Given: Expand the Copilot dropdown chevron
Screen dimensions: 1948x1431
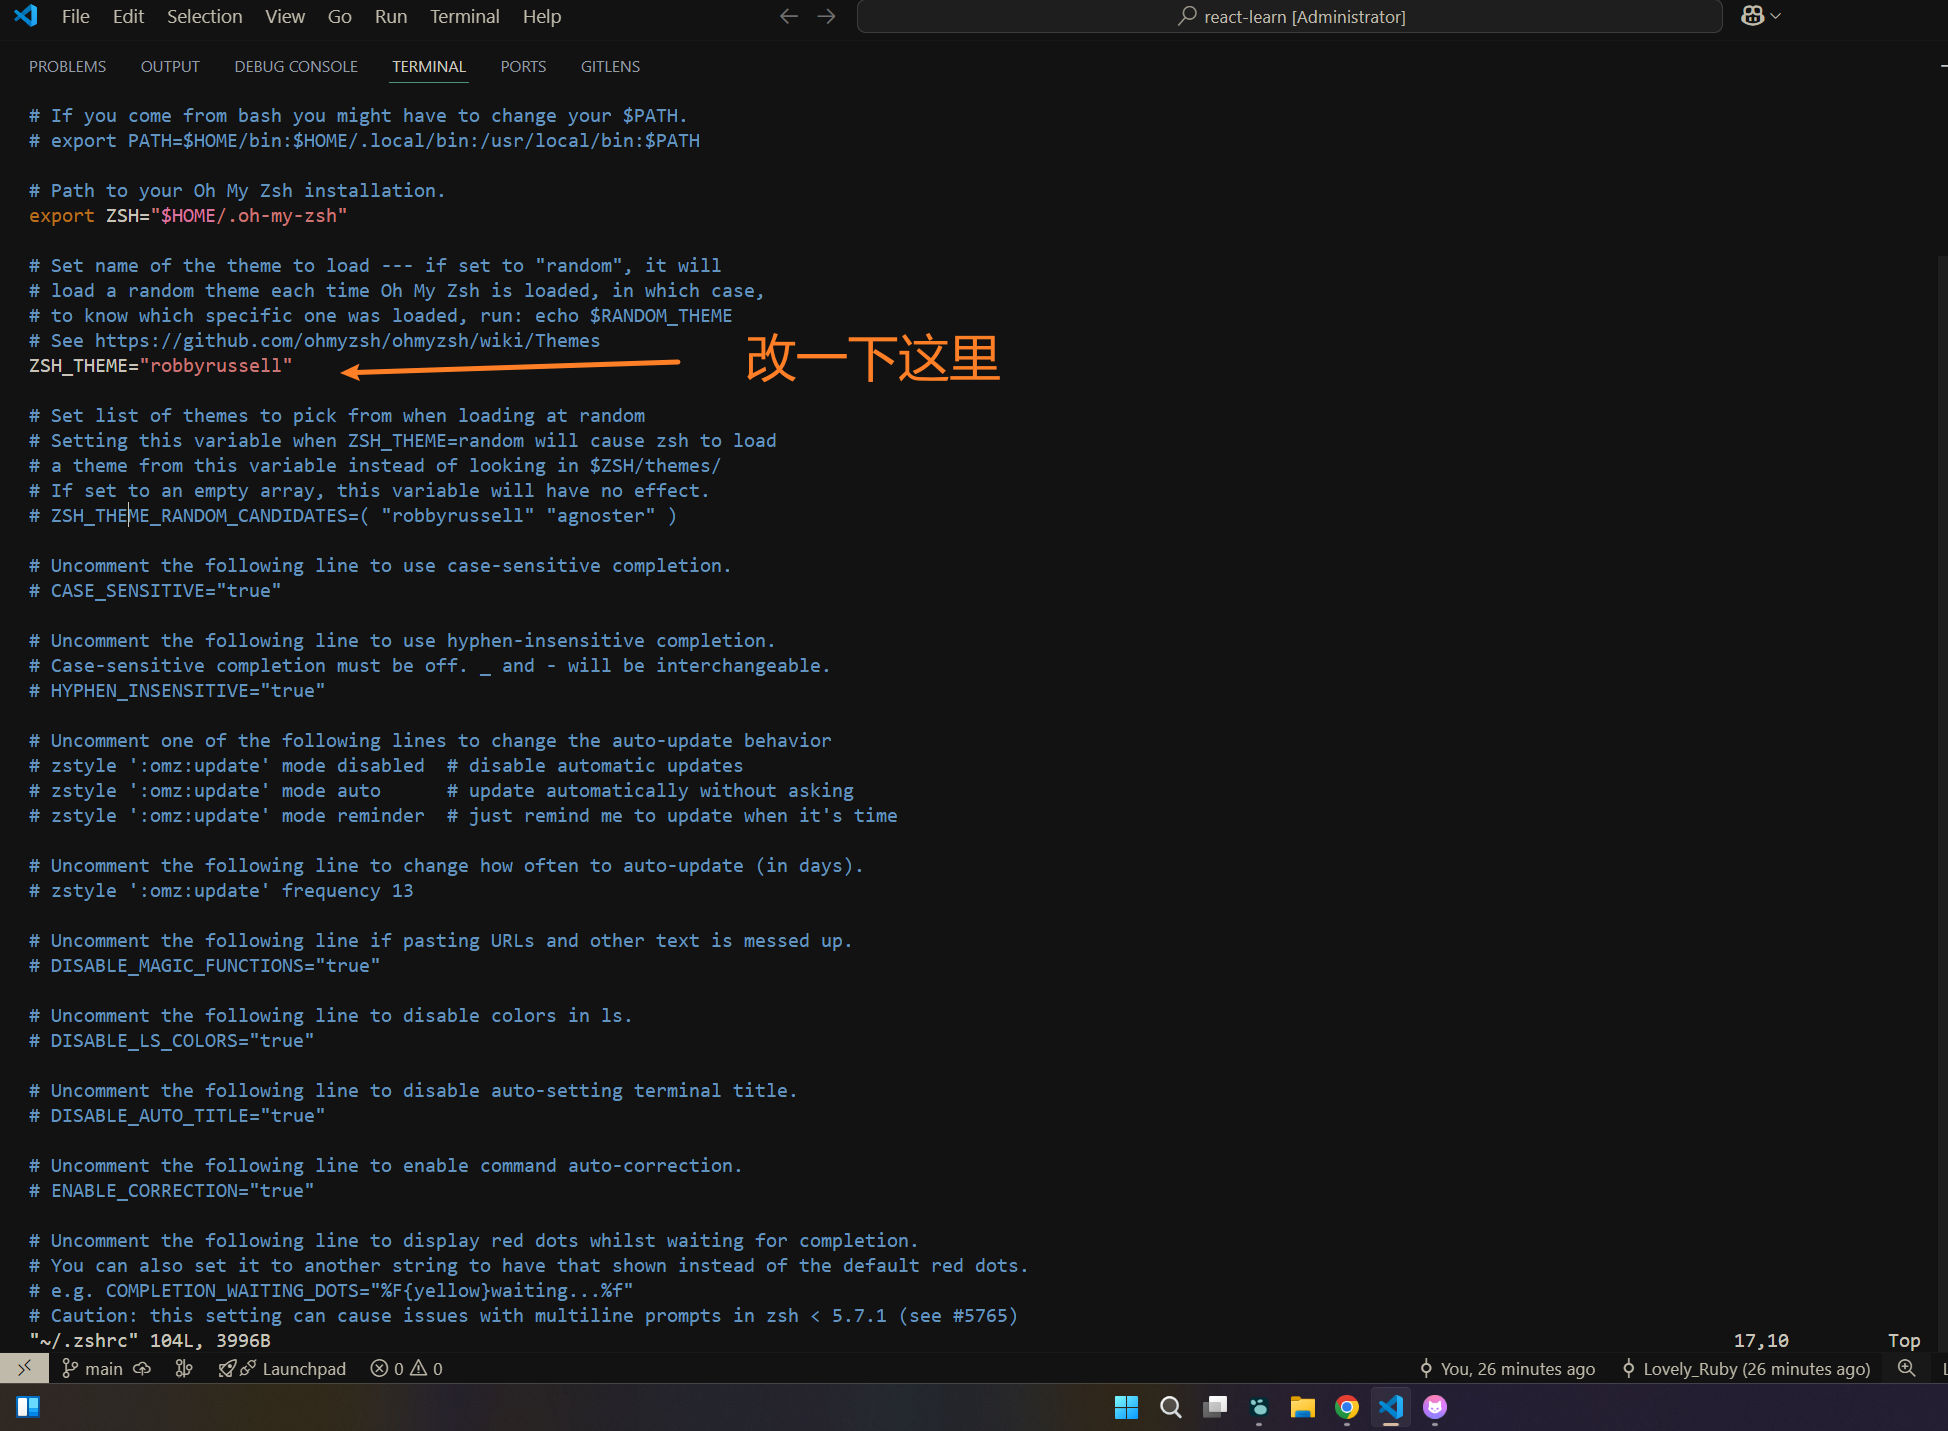Looking at the screenshot, I should pyautogui.click(x=1776, y=16).
